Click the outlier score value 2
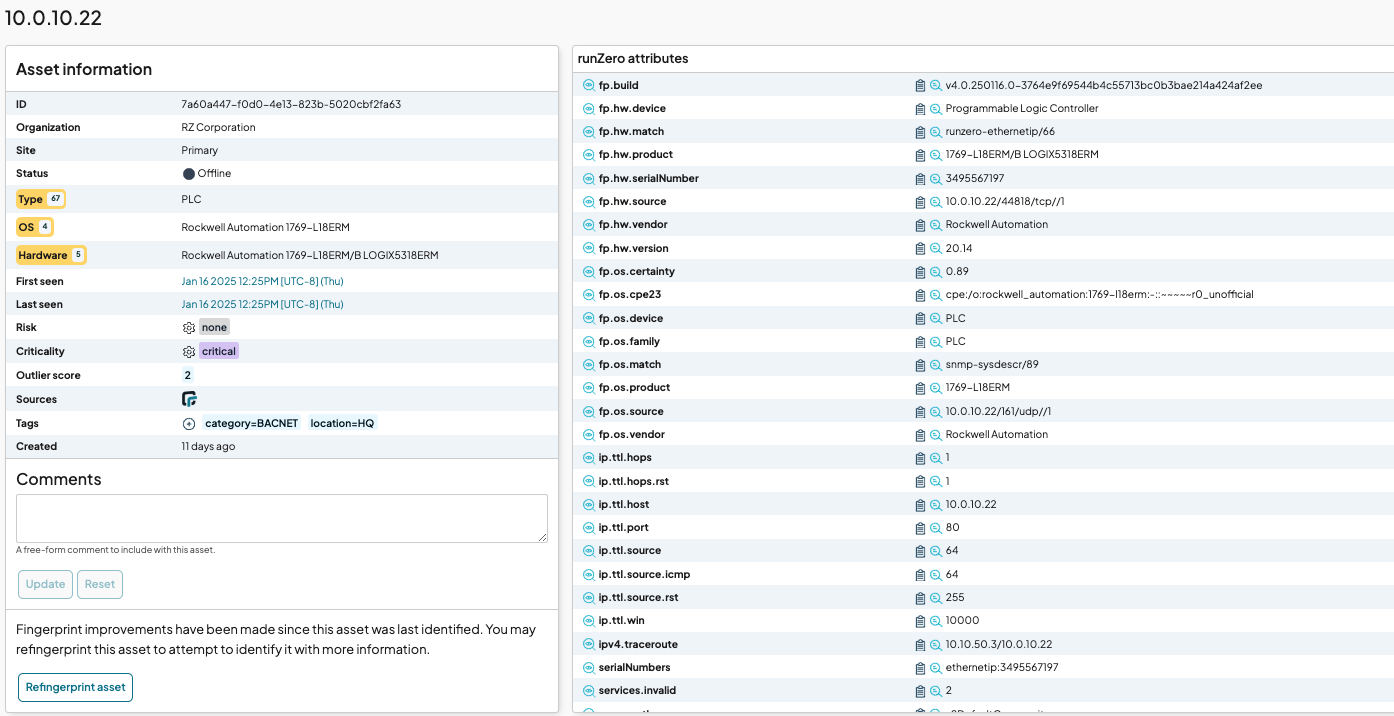Viewport: 1394px width, 716px height. click(x=187, y=376)
